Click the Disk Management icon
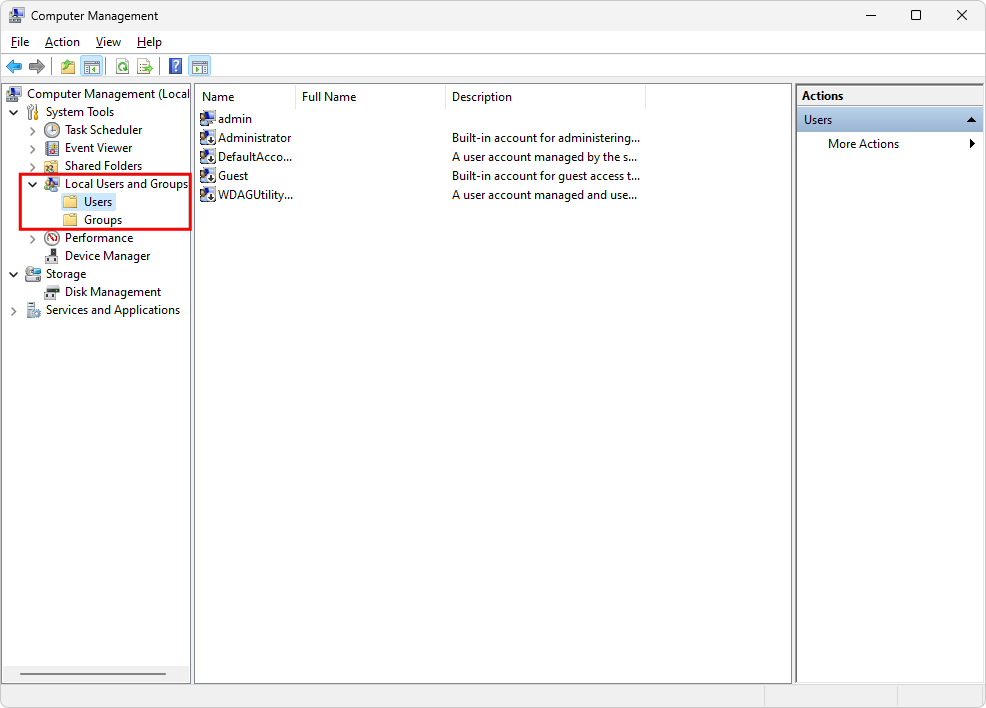This screenshot has width=986, height=708. click(52, 292)
